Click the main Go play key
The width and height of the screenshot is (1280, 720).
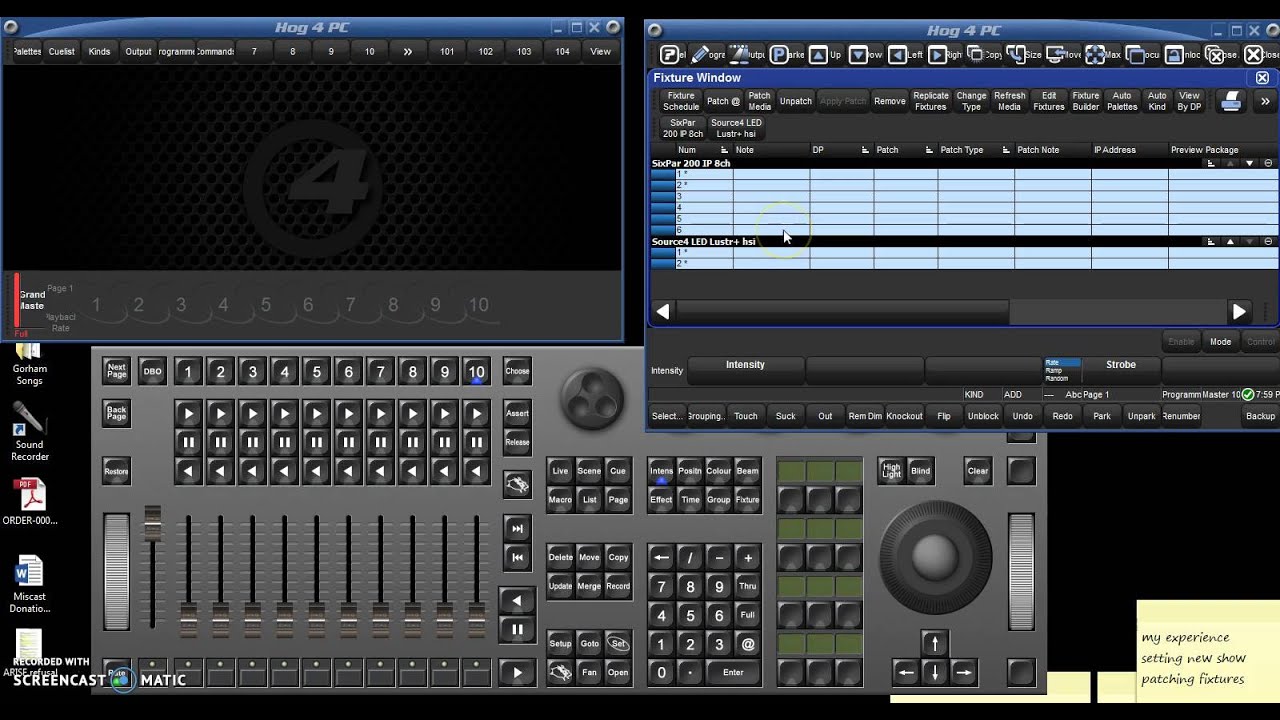[x=517, y=672]
